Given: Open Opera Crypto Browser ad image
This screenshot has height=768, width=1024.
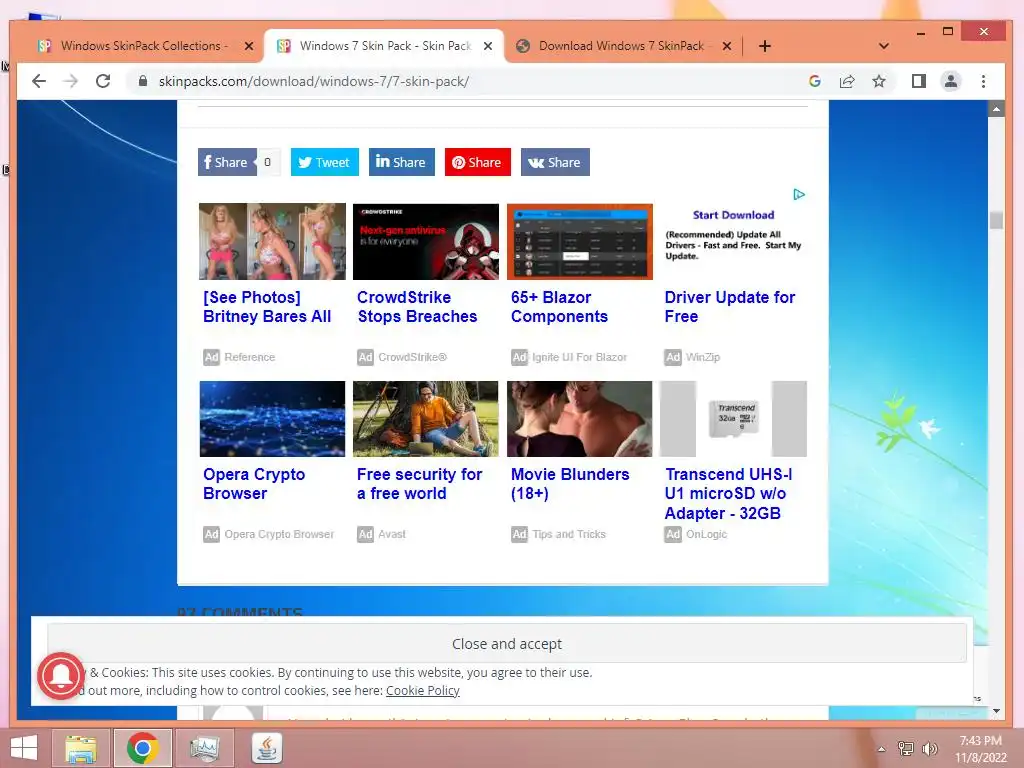Looking at the screenshot, I should (272, 419).
